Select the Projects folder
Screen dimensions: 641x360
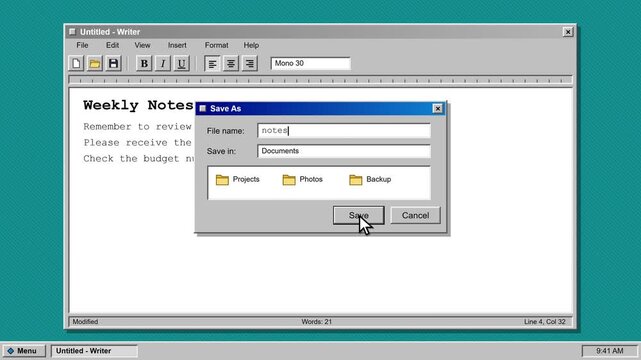238,179
